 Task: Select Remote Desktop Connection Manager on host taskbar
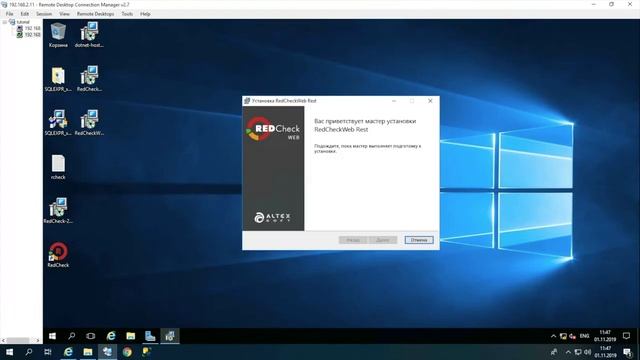click(x=107, y=352)
